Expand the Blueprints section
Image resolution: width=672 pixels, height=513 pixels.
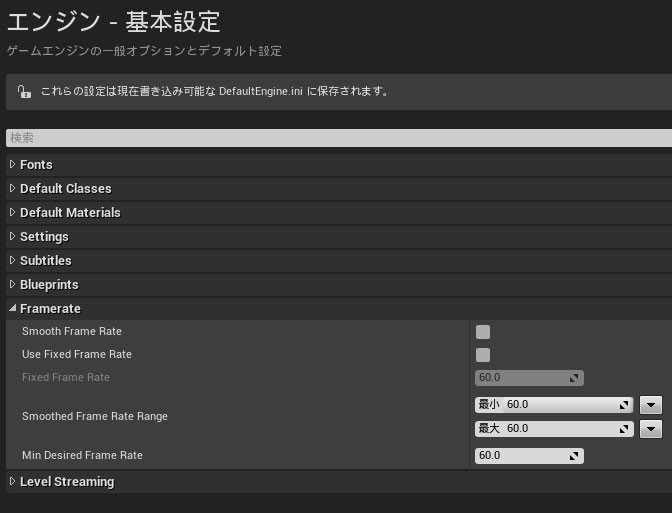point(12,284)
